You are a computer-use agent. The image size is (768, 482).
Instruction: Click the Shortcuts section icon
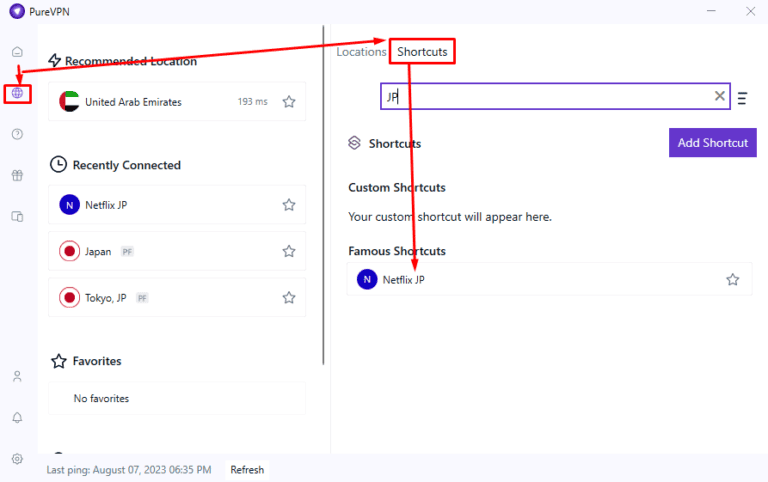[x=354, y=143]
